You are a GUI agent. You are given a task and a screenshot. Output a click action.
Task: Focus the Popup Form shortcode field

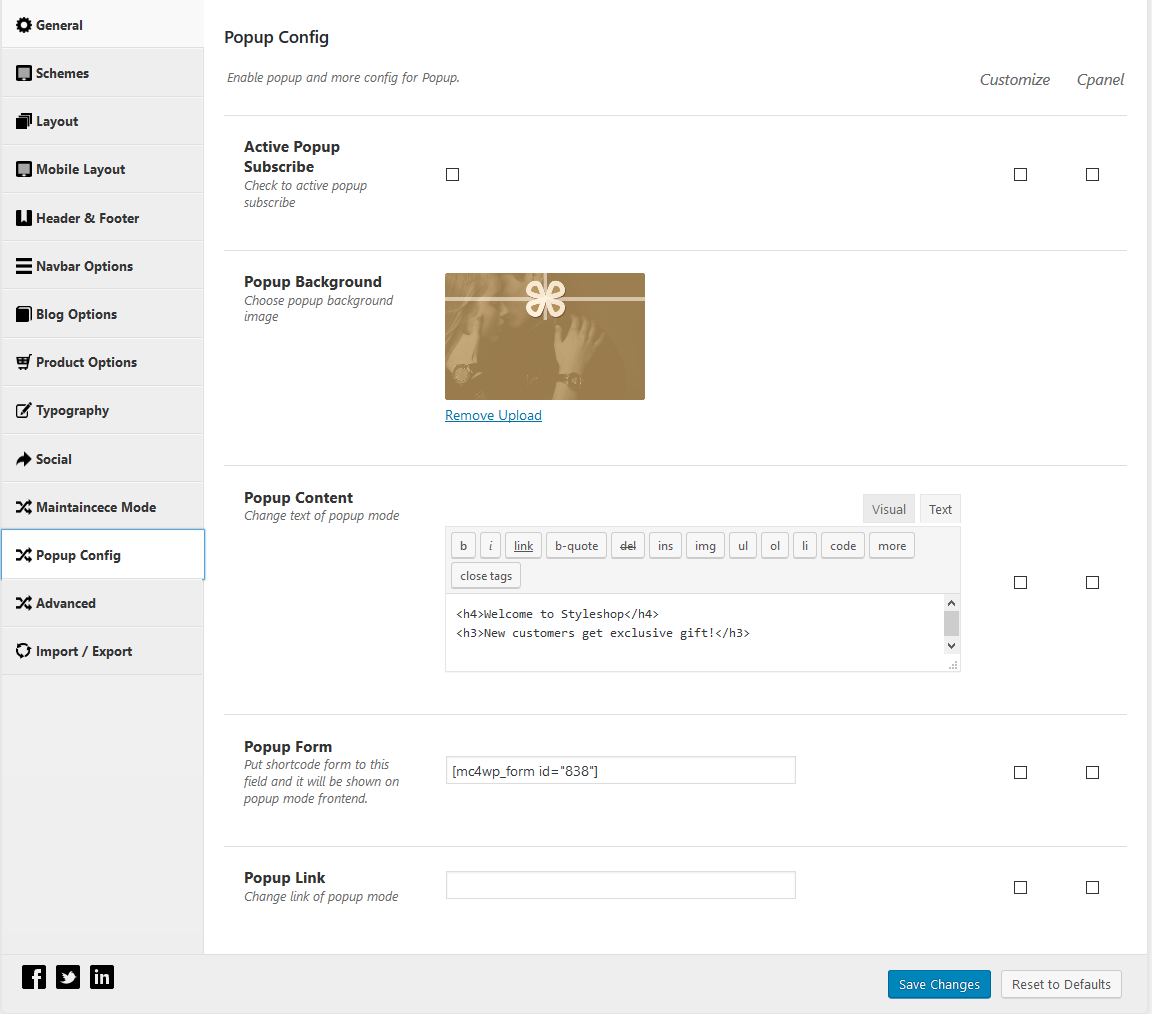tap(621, 770)
